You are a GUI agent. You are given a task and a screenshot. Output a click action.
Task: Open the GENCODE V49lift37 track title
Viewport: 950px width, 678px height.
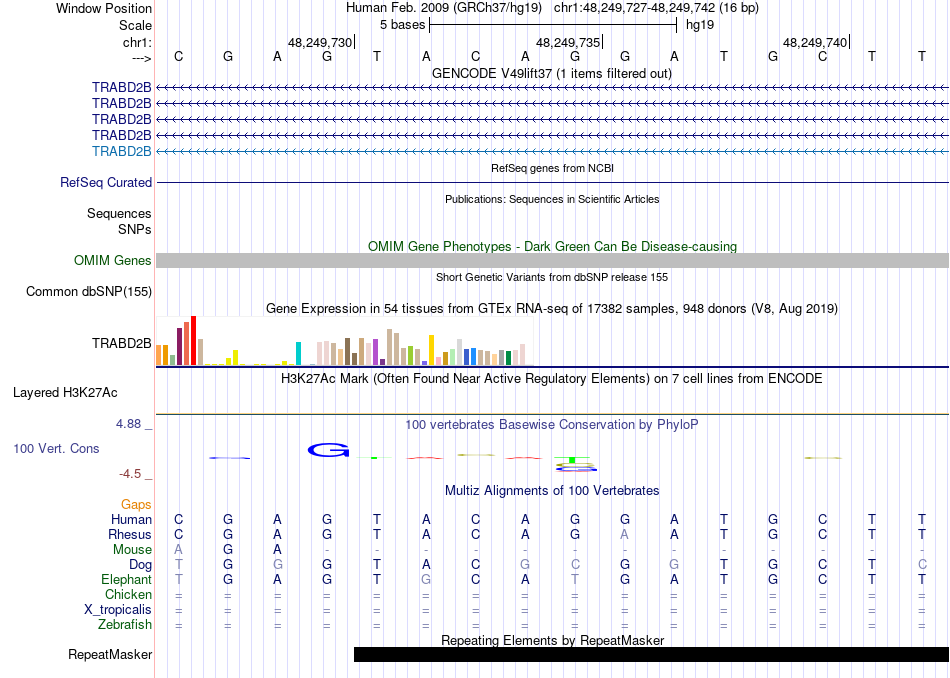click(552, 73)
